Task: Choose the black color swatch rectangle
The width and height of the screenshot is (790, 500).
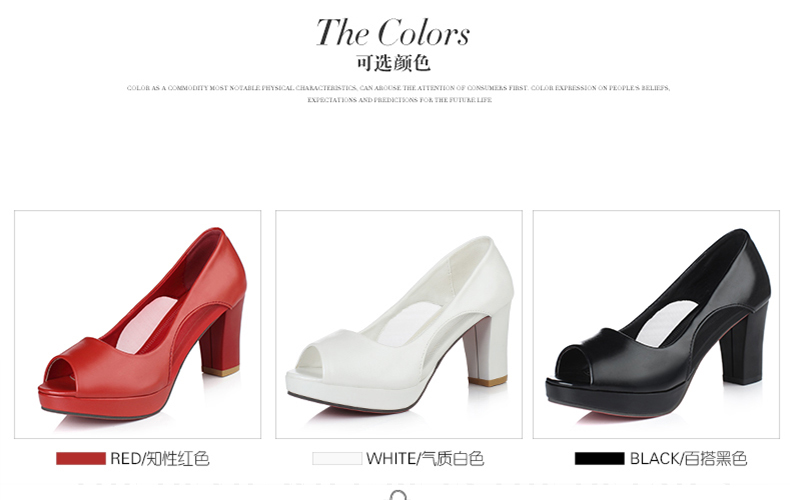Action: [600, 458]
